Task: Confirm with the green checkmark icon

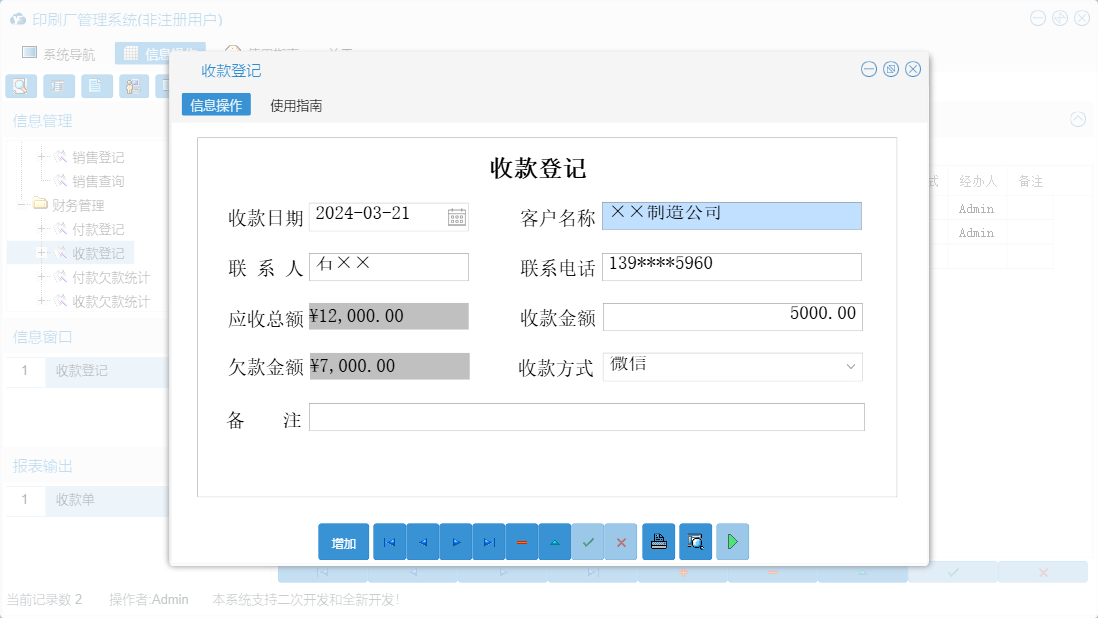Action: click(x=587, y=541)
